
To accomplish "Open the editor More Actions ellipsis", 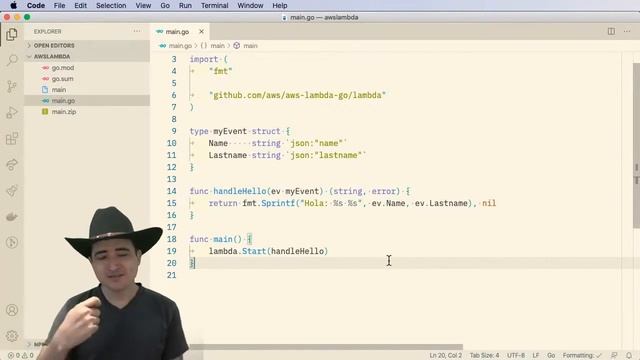I will point(627,31).
